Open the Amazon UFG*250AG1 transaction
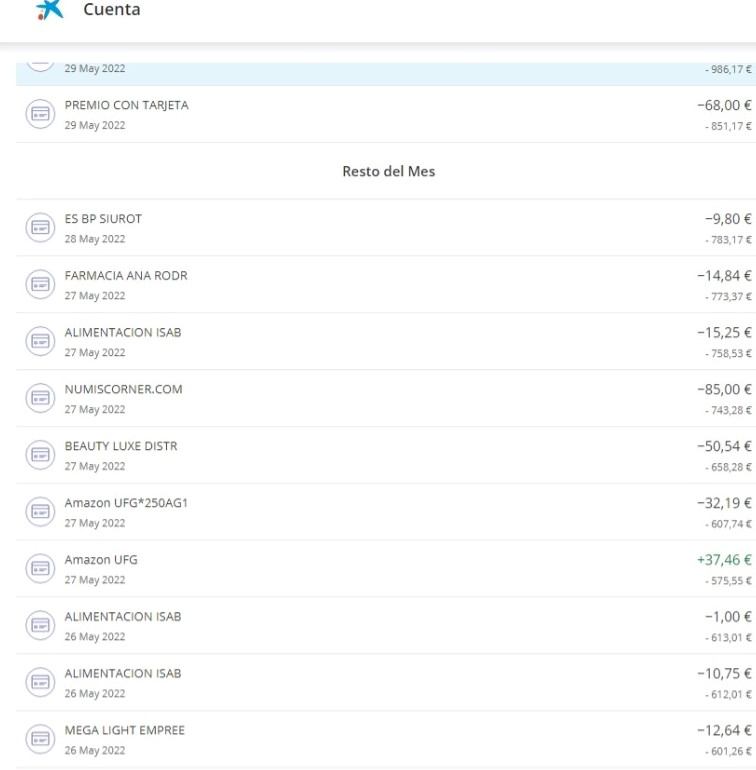The height and width of the screenshot is (770, 756). [126, 504]
